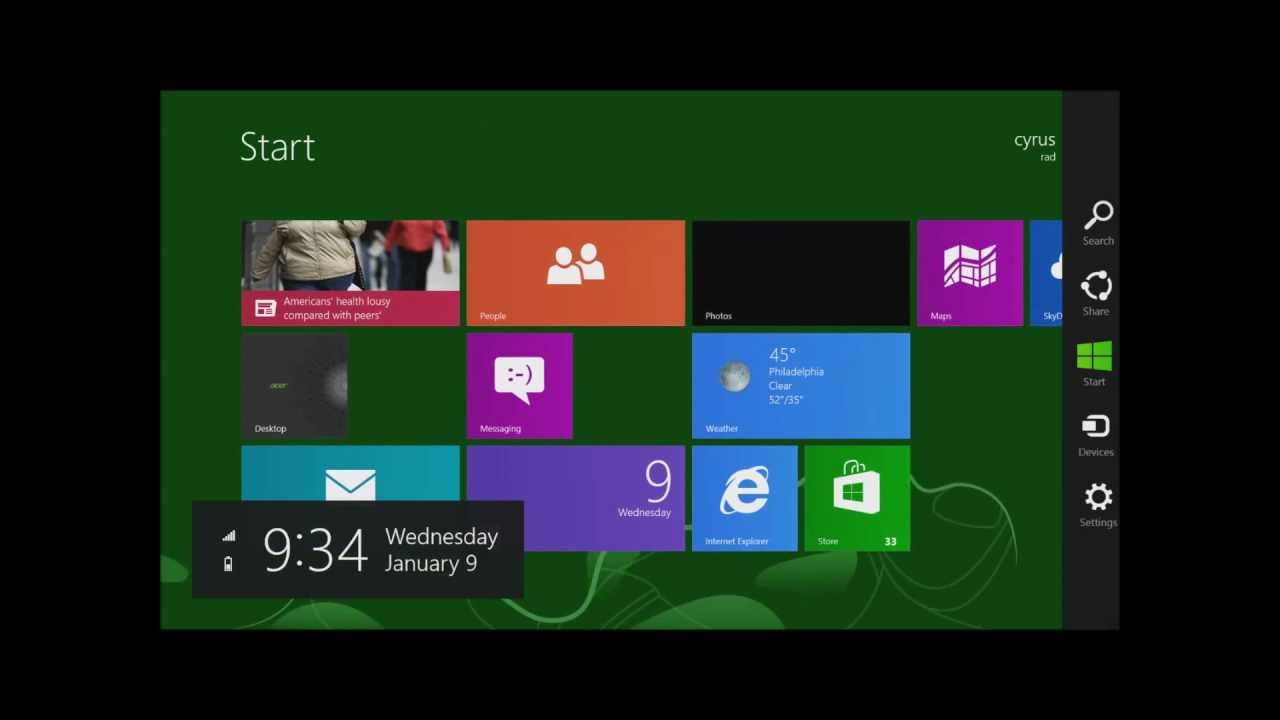The image size is (1280, 720).
Task: Open the Photos tile
Action: (800, 272)
